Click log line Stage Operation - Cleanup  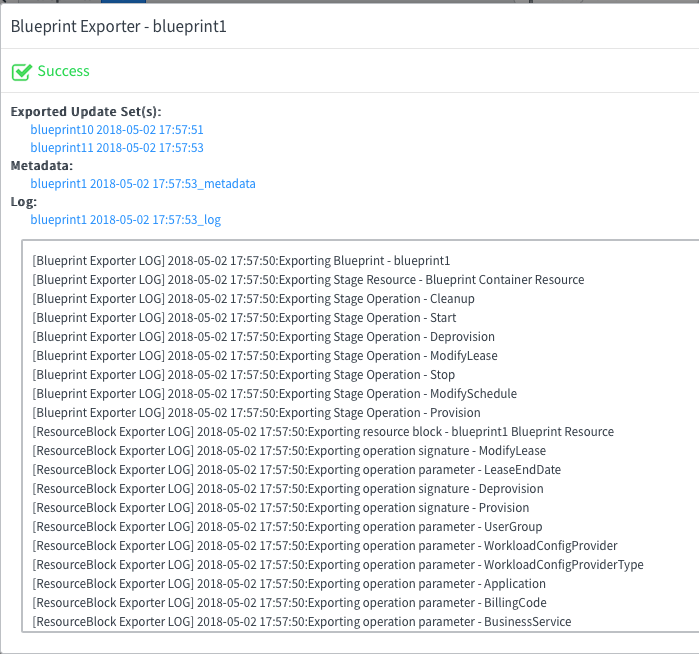click(x=253, y=299)
